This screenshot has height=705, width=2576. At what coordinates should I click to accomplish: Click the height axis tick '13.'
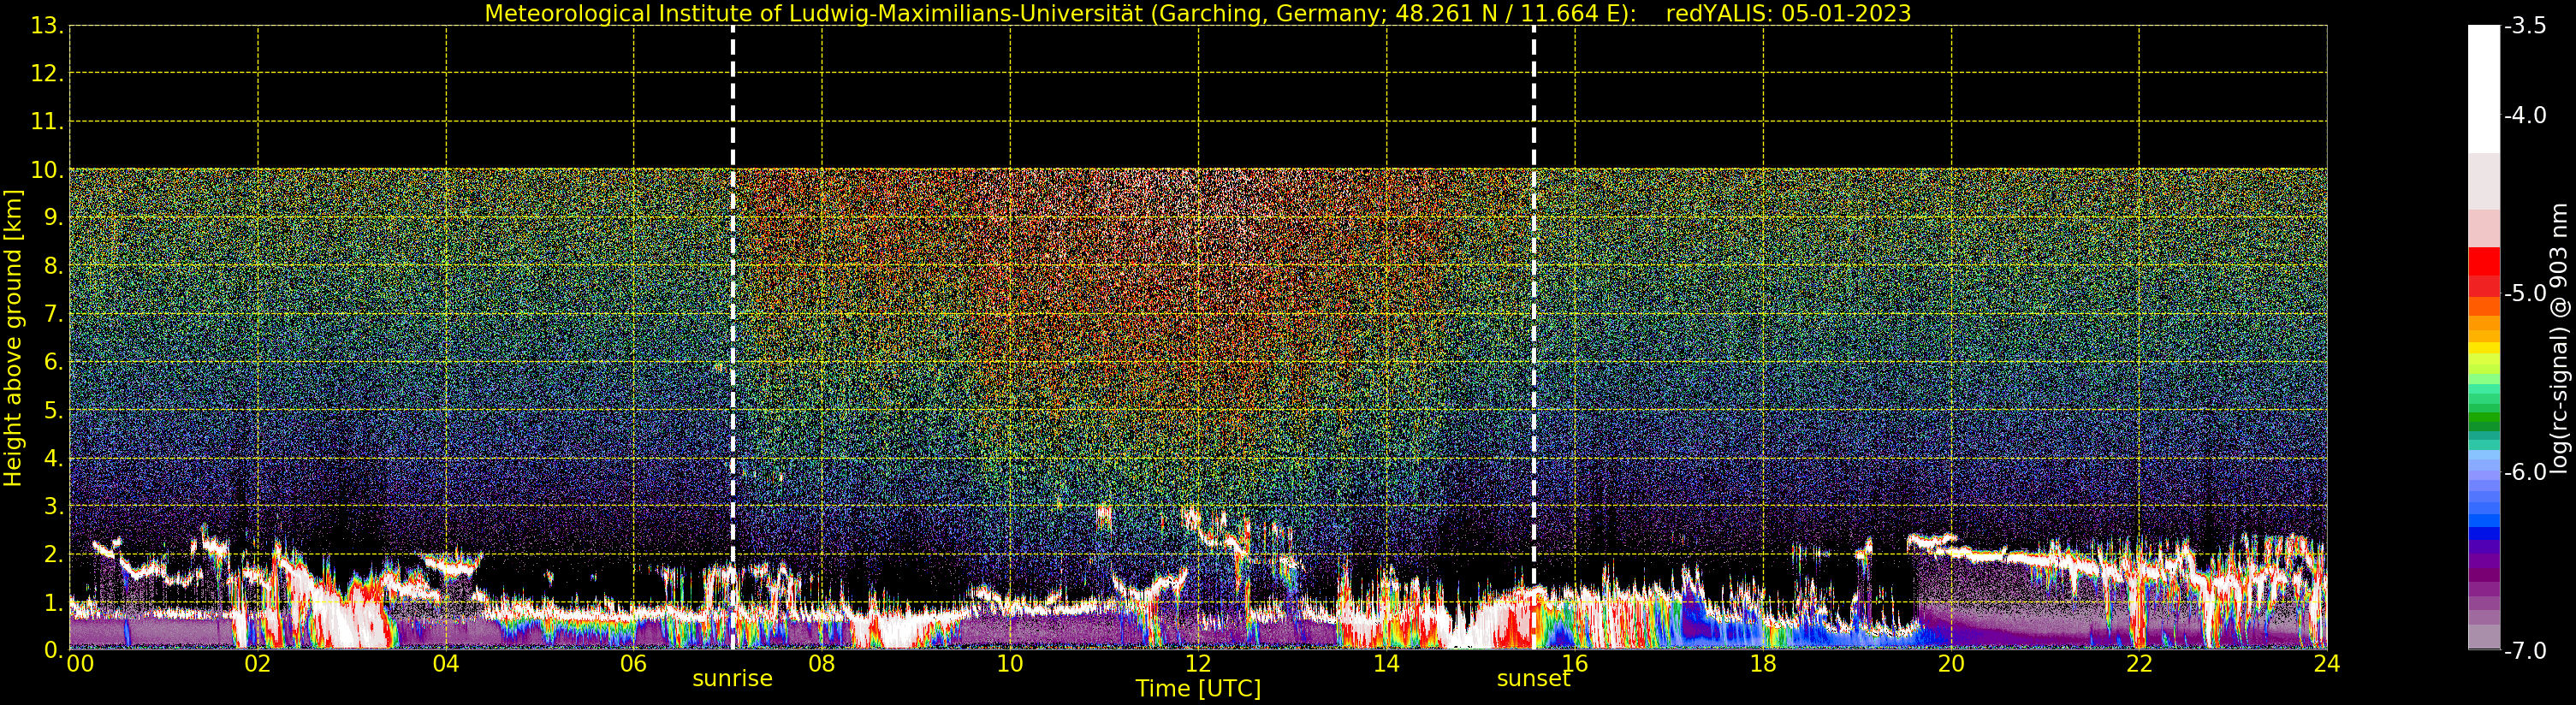[47, 26]
